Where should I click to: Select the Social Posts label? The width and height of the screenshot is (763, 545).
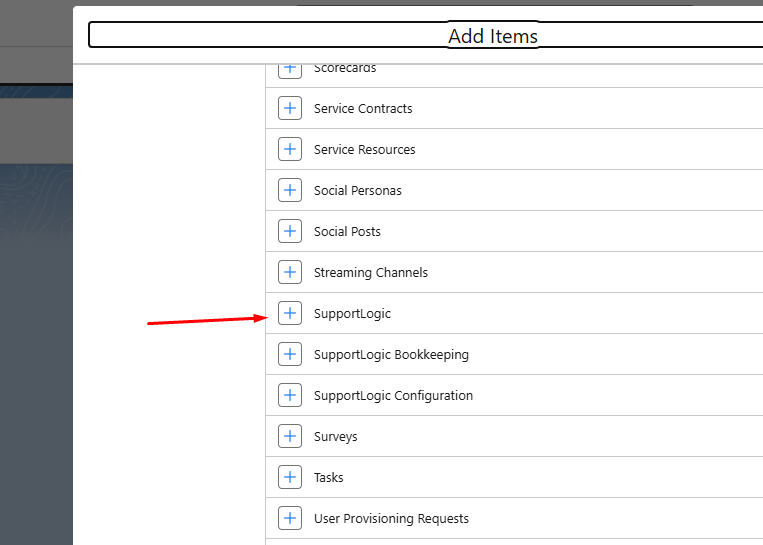pos(347,231)
